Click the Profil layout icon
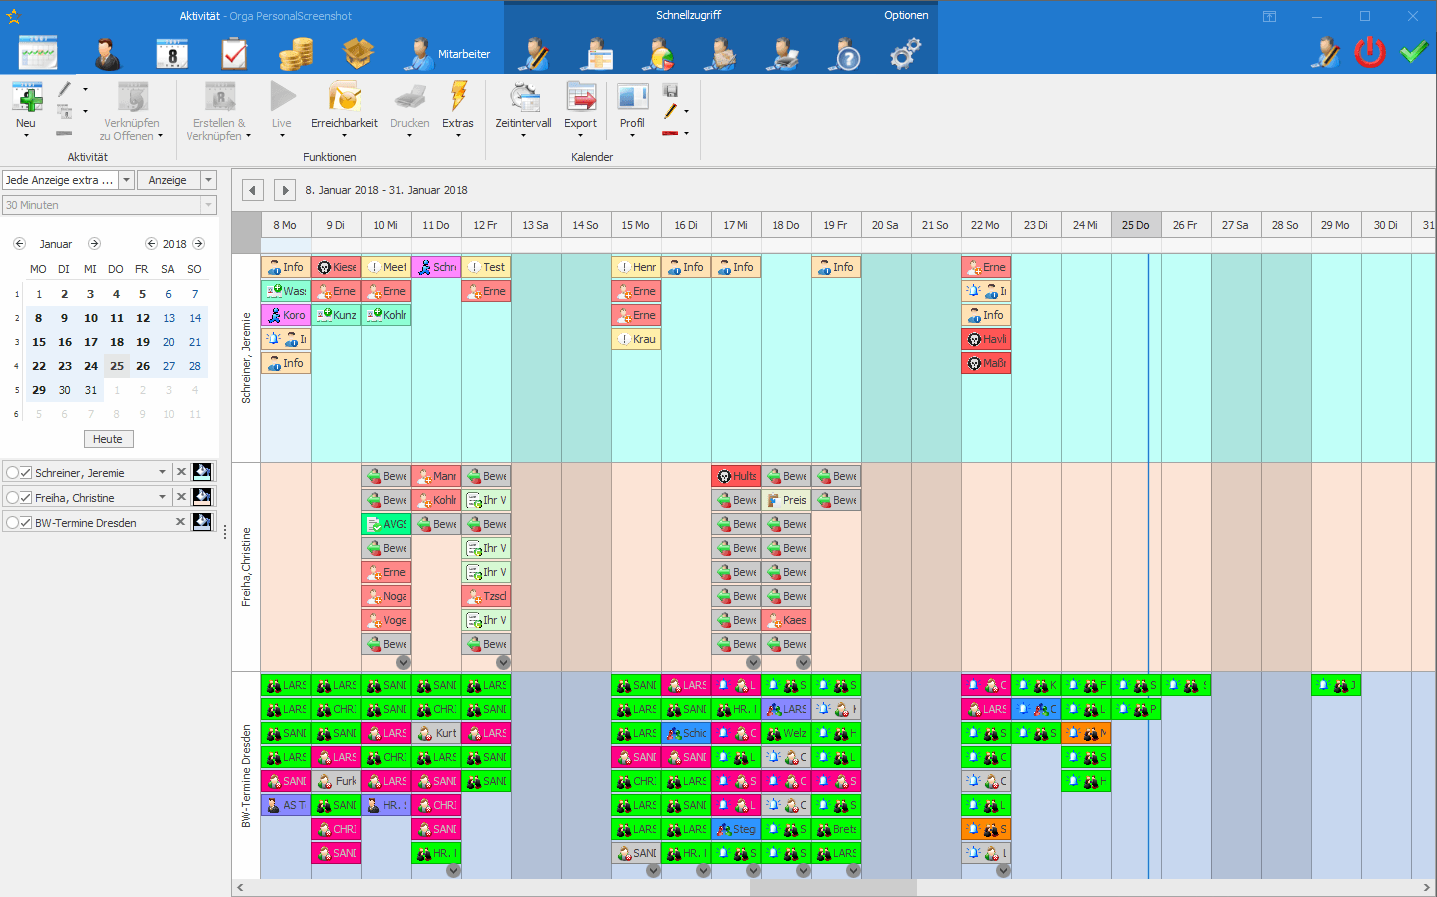Viewport: 1437px width, 897px height. pos(632,96)
